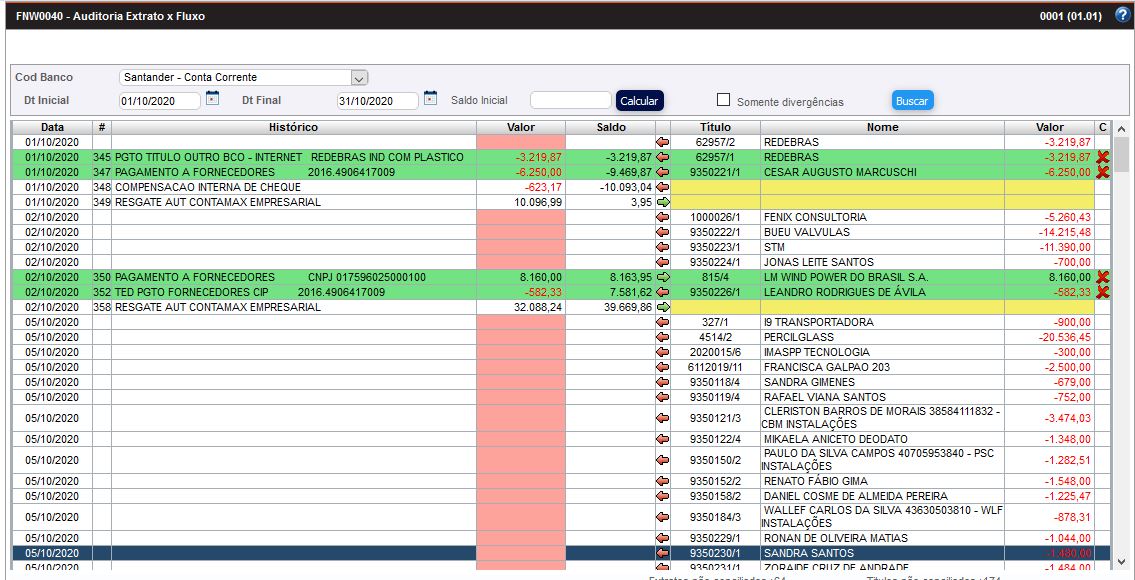The width and height of the screenshot is (1135, 580).
Task: Click red X on REDEBRAS 62957/1 row
Action: click(1103, 157)
